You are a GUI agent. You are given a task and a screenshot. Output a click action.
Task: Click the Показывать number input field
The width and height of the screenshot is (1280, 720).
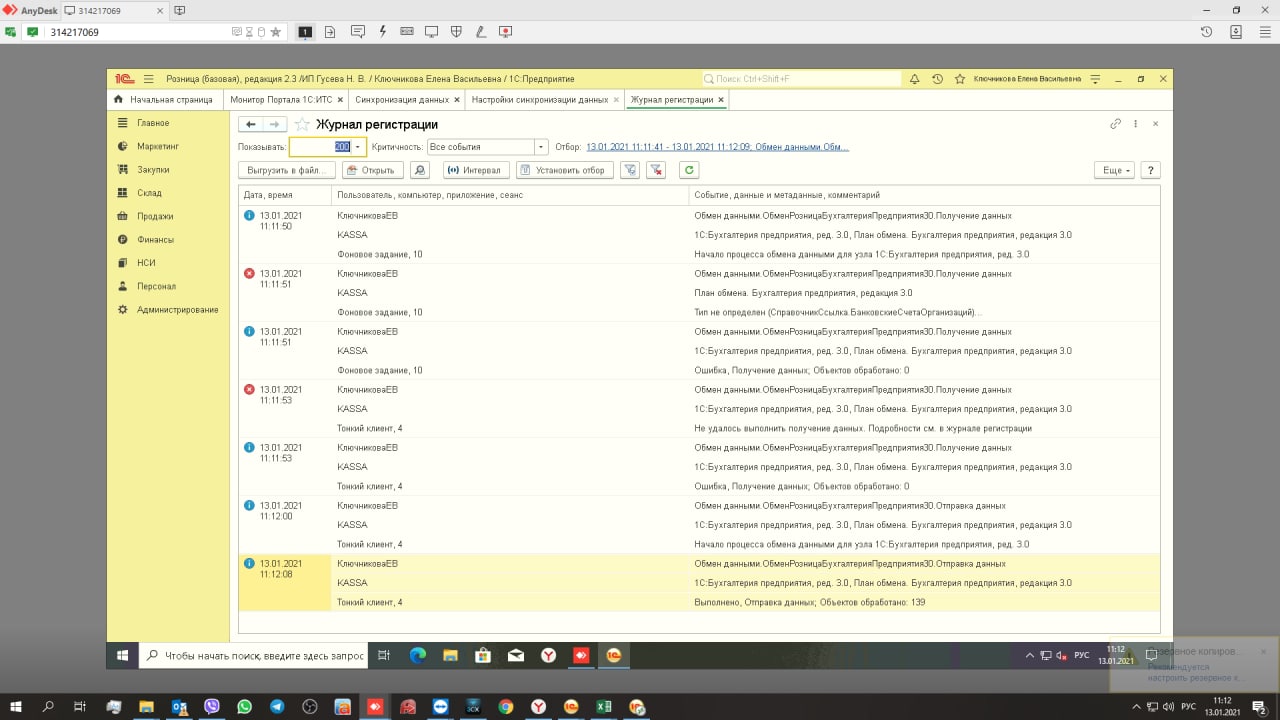tap(320, 147)
